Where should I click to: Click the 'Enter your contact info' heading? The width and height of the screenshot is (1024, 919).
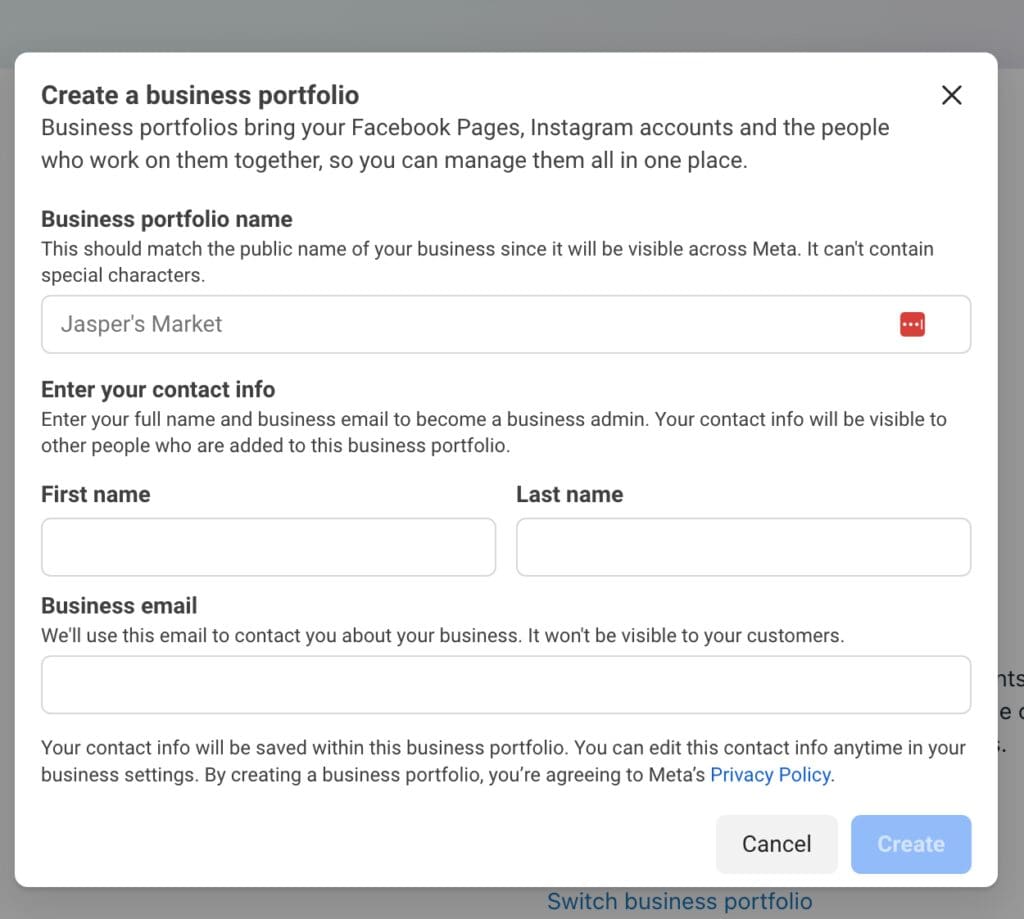tap(158, 389)
